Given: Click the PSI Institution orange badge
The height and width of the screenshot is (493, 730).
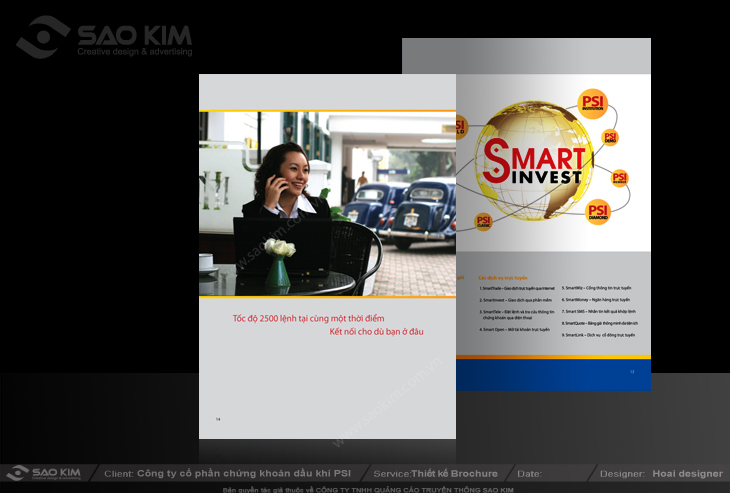Looking at the screenshot, I should point(593,103).
